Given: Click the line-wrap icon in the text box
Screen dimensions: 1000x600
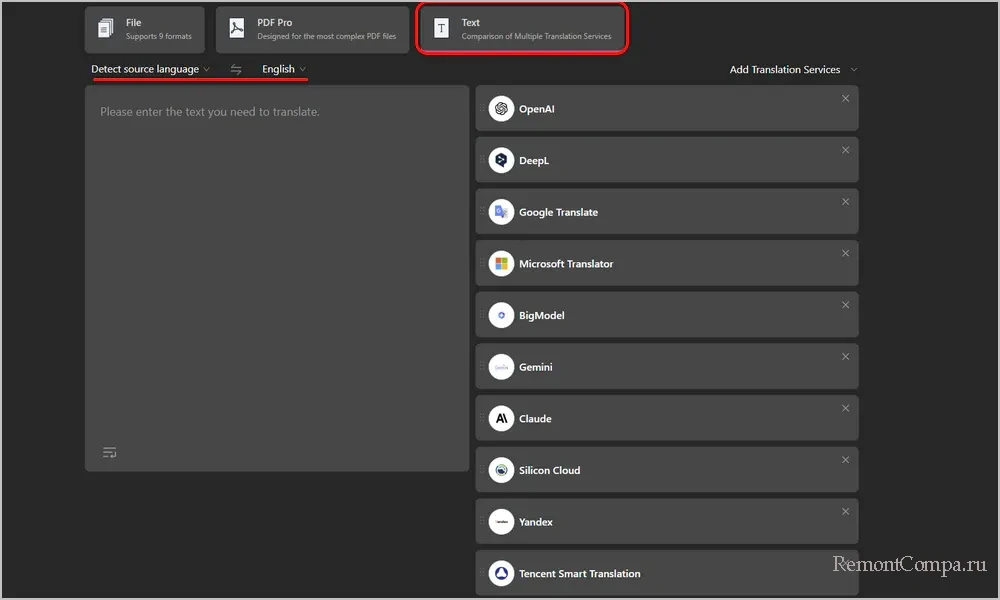Looking at the screenshot, I should tap(110, 453).
